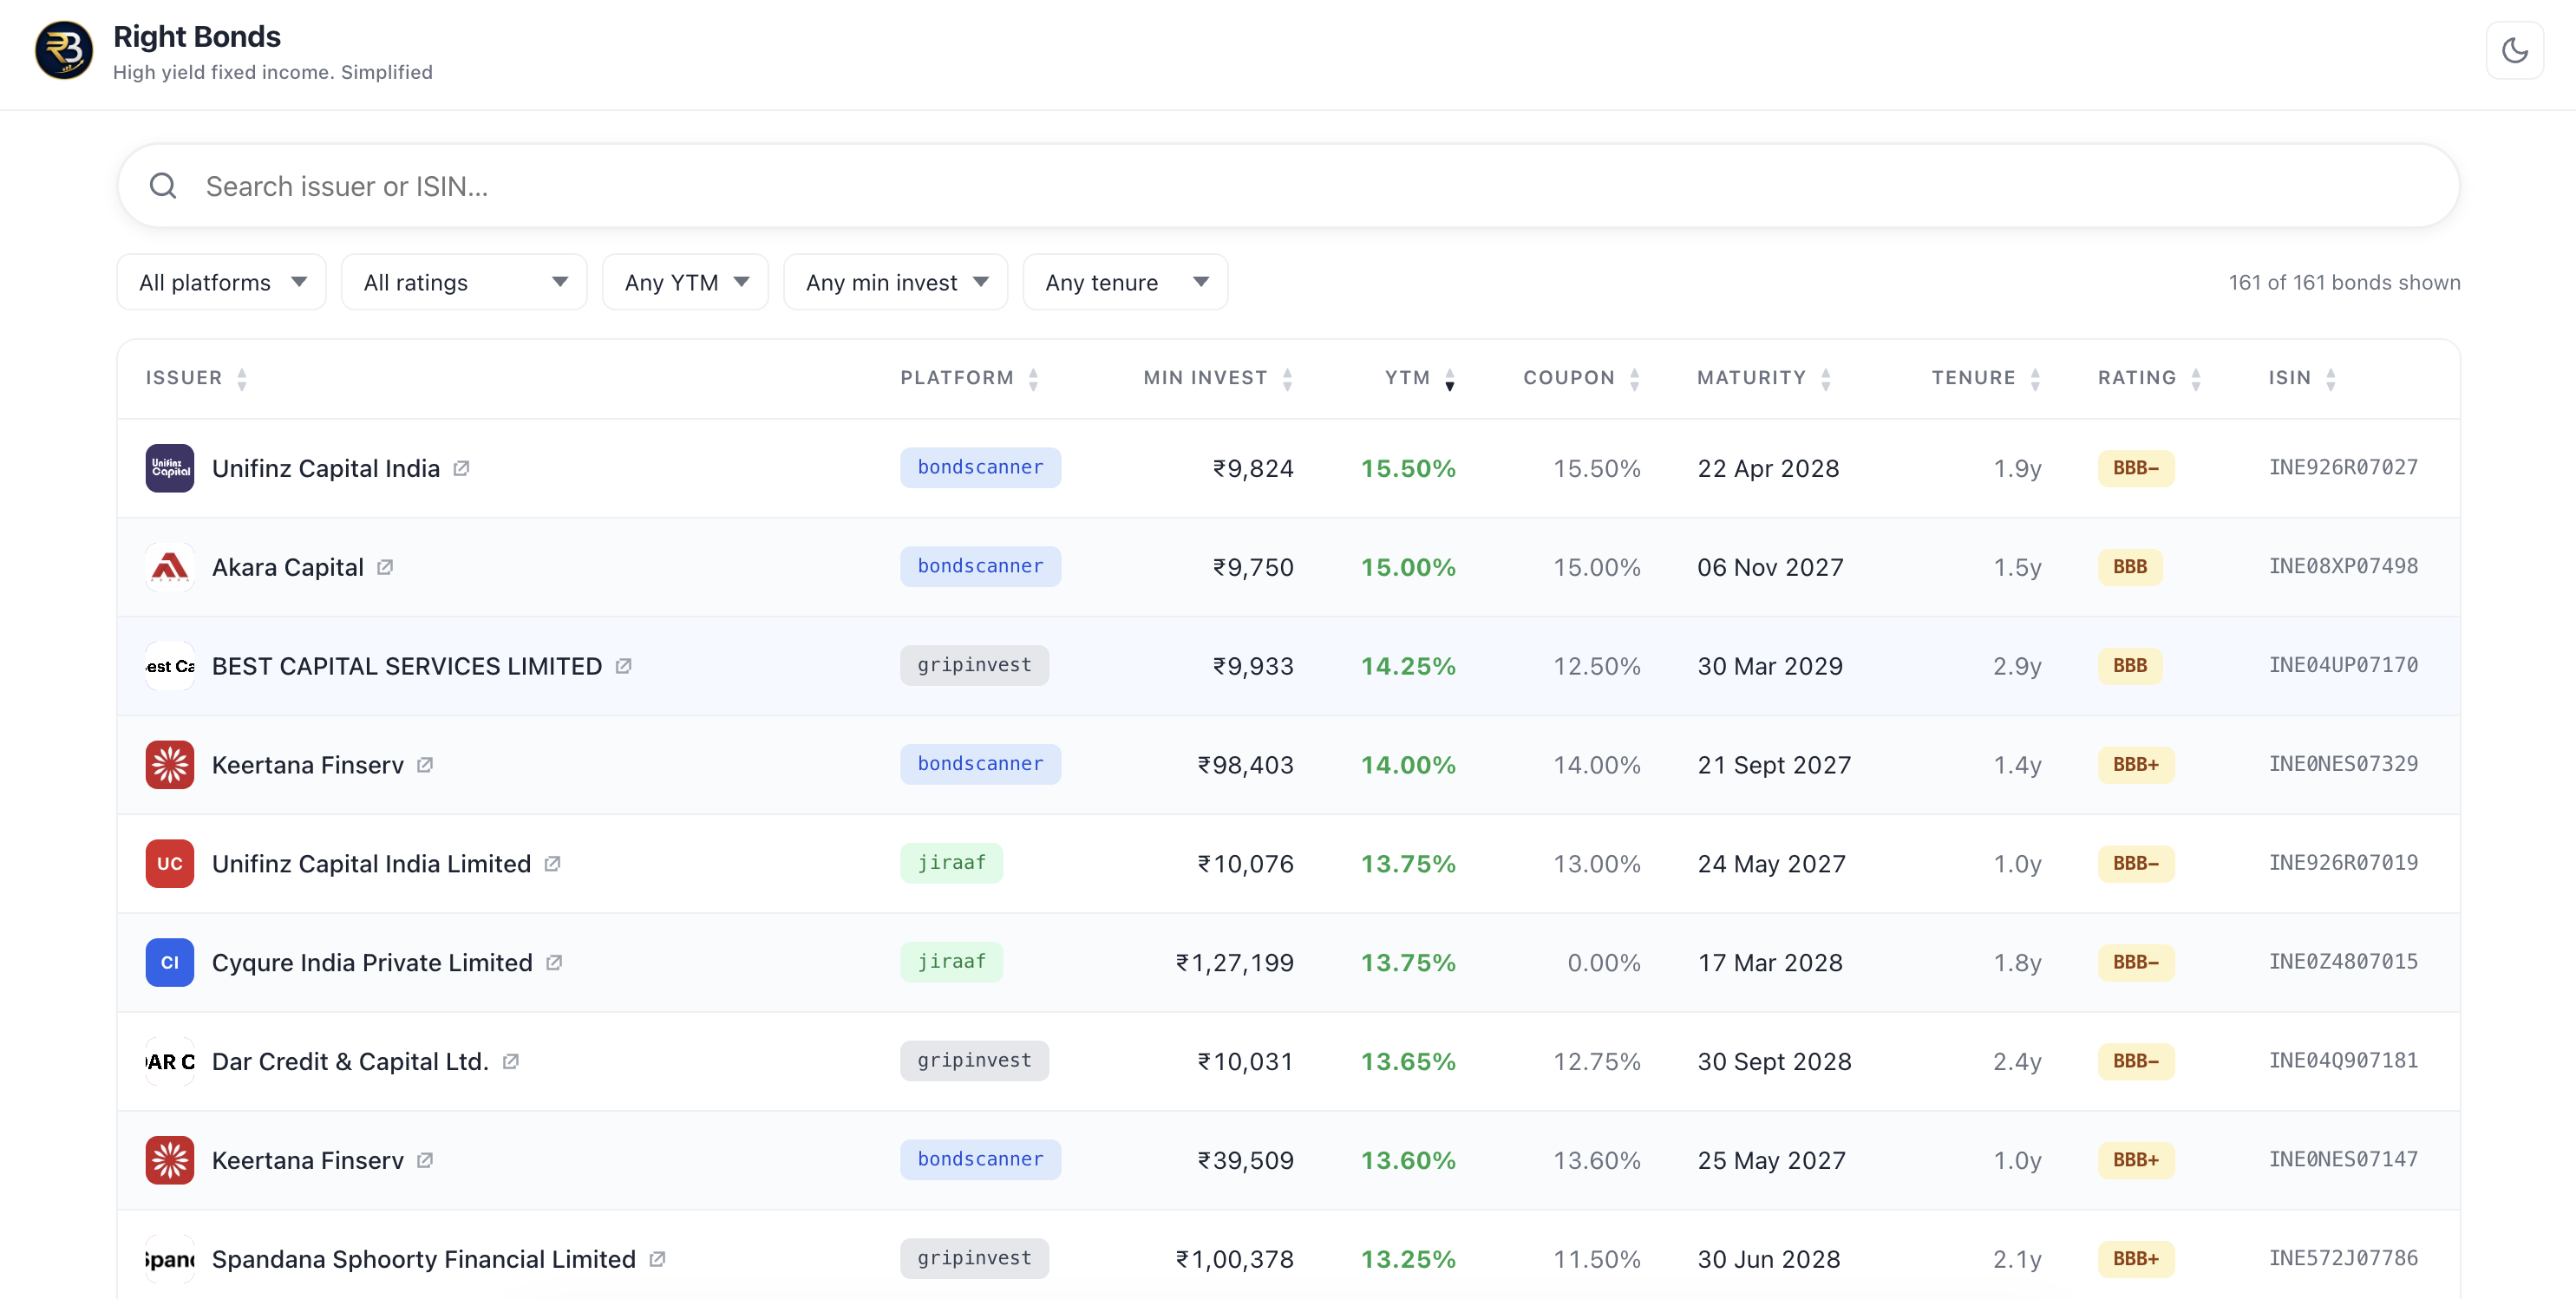Toggle dark mode with the moon icon
This screenshot has height=1299, width=2576.
[2514, 50]
